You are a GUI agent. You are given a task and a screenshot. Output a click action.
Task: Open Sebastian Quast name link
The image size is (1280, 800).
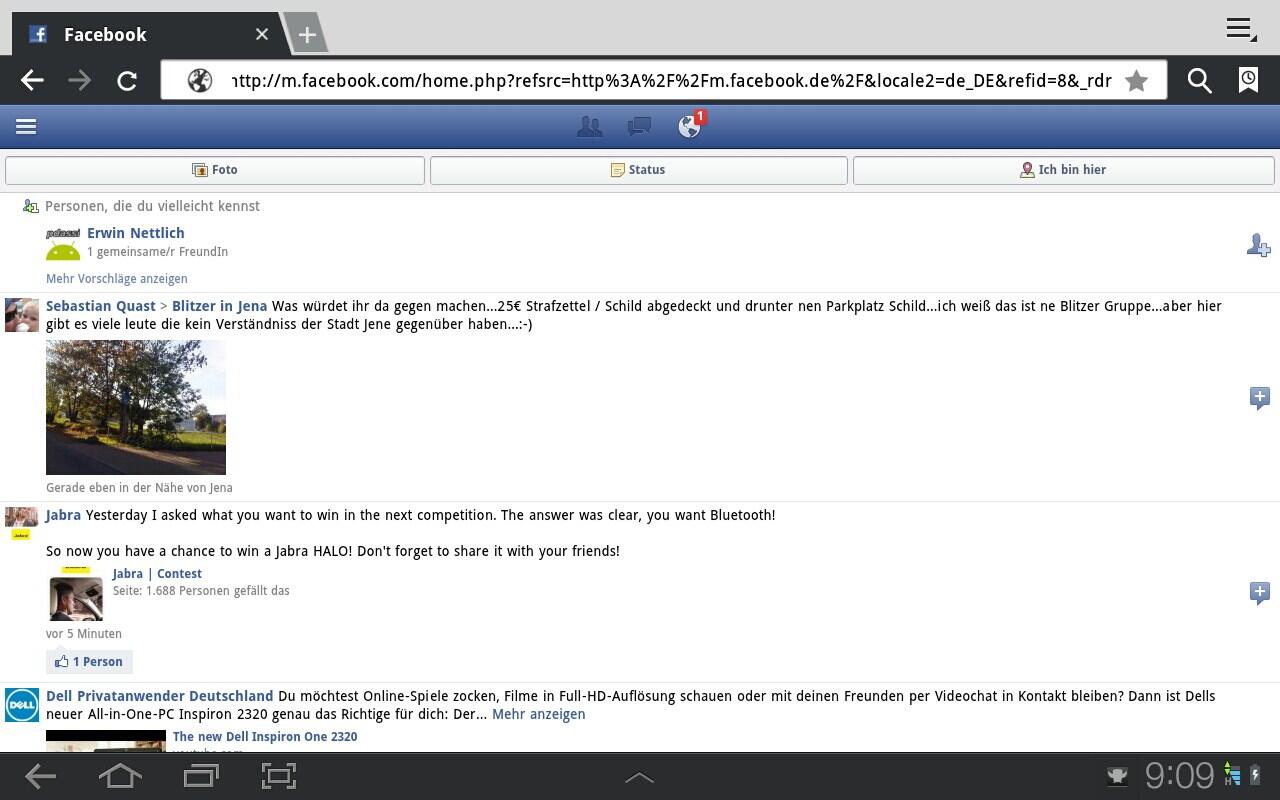point(101,306)
